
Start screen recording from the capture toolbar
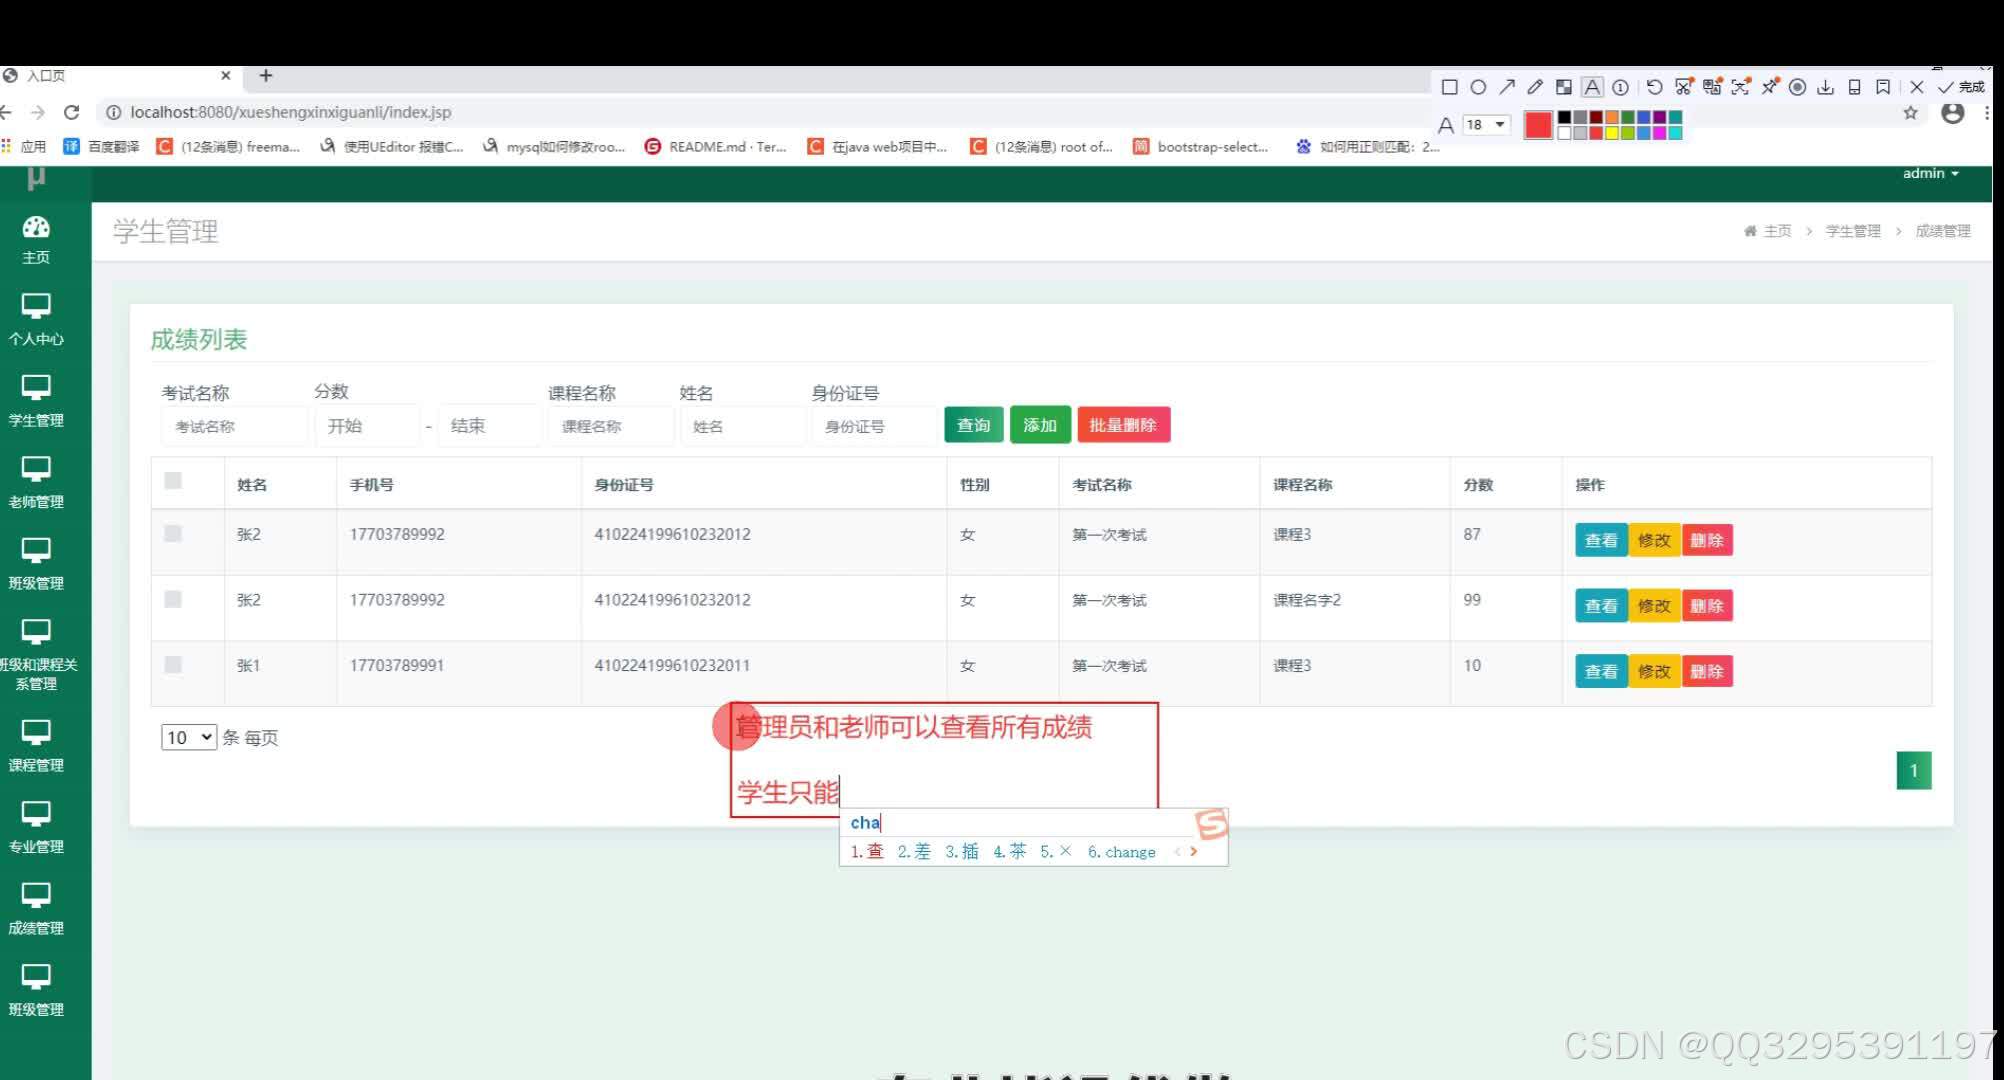[1797, 87]
